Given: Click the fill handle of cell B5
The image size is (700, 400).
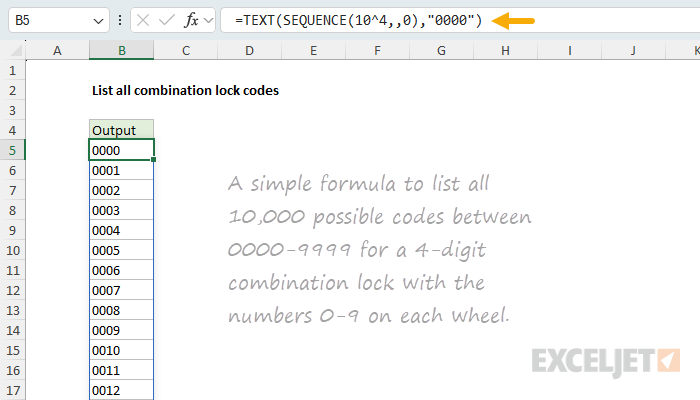Looking at the screenshot, I should [x=154, y=159].
